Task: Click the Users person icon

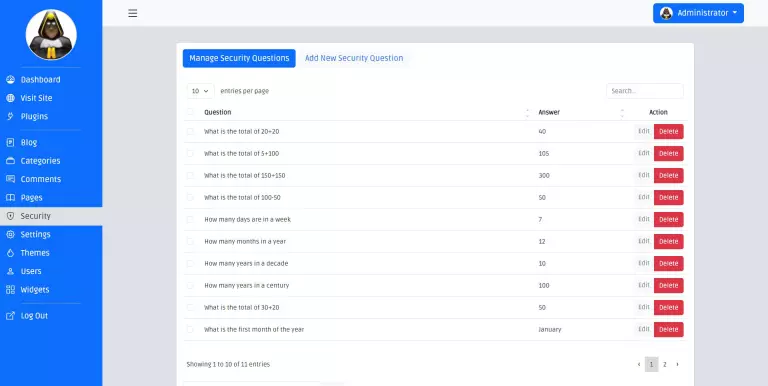Action: 10,271
